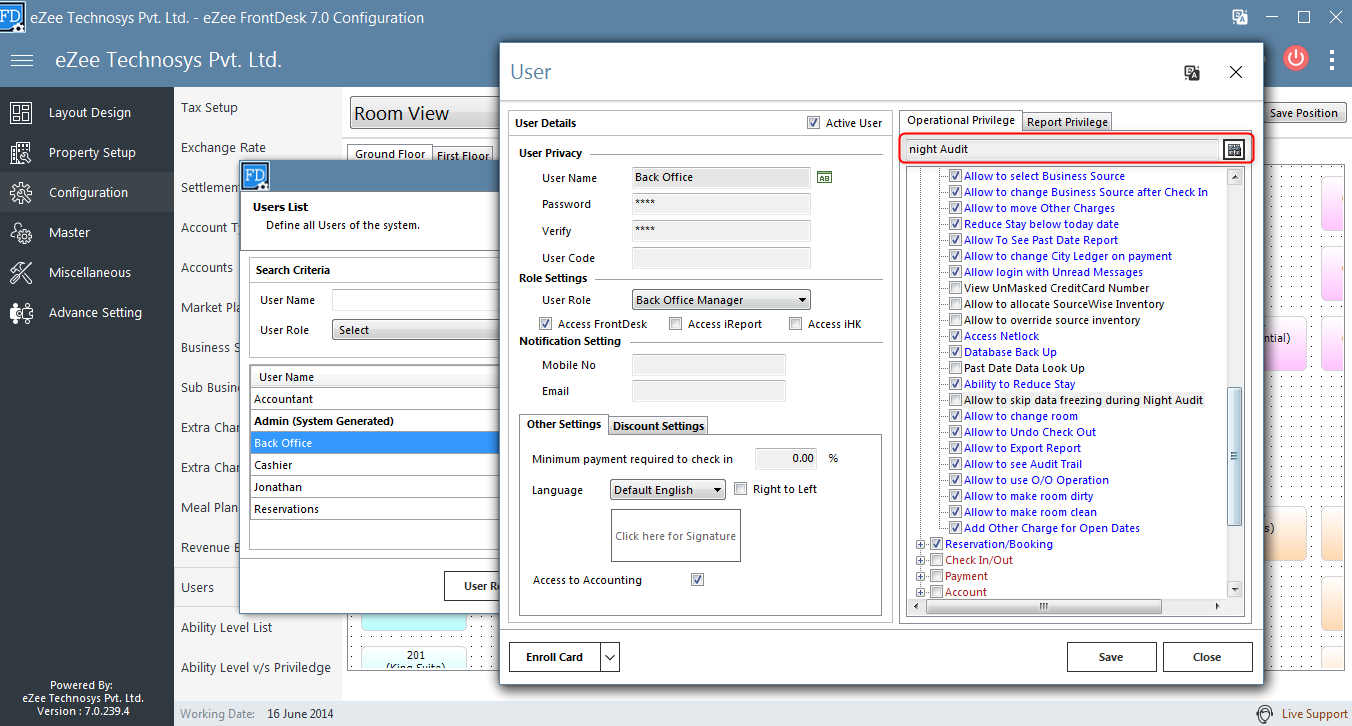Screen dimensions: 1352x726
Task: Click the Miscellaneous tools icon
Action: pyautogui.click(x=21, y=272)
